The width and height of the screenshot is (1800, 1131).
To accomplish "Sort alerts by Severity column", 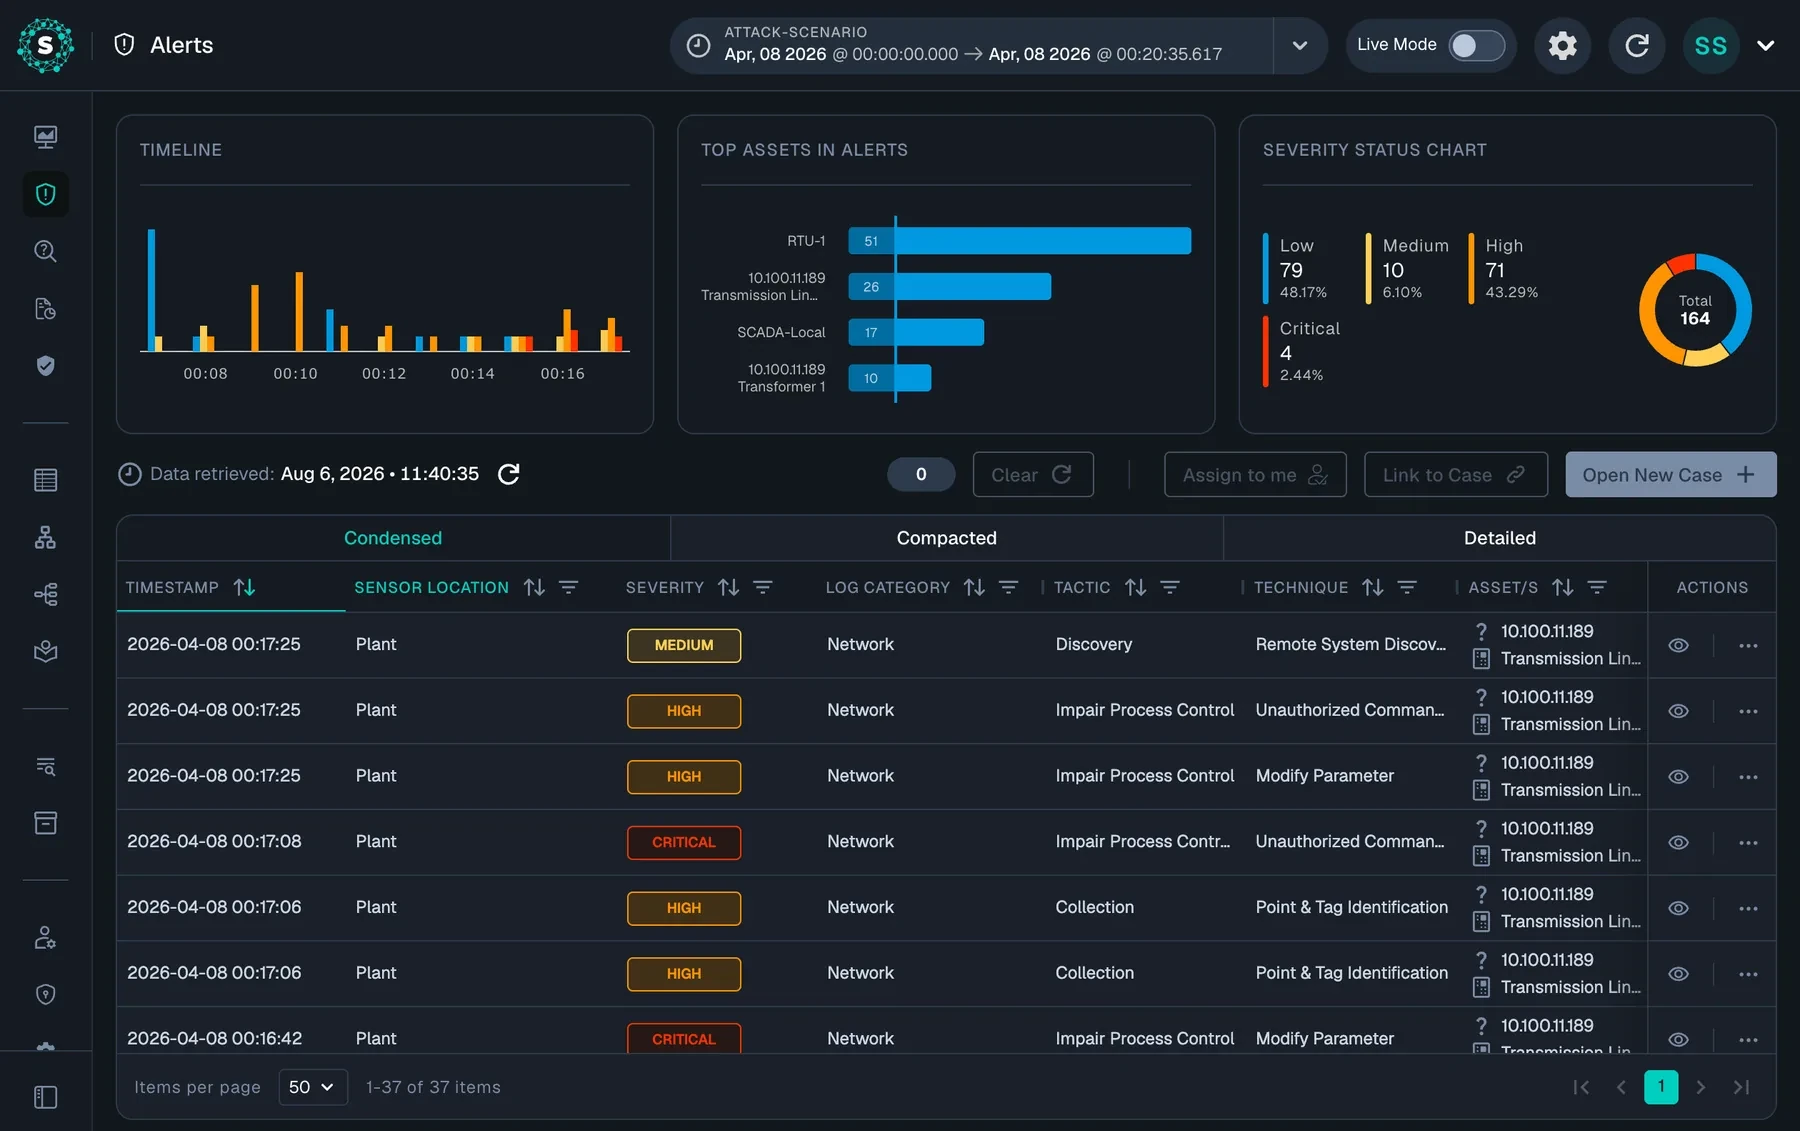I will pos(728,587).
